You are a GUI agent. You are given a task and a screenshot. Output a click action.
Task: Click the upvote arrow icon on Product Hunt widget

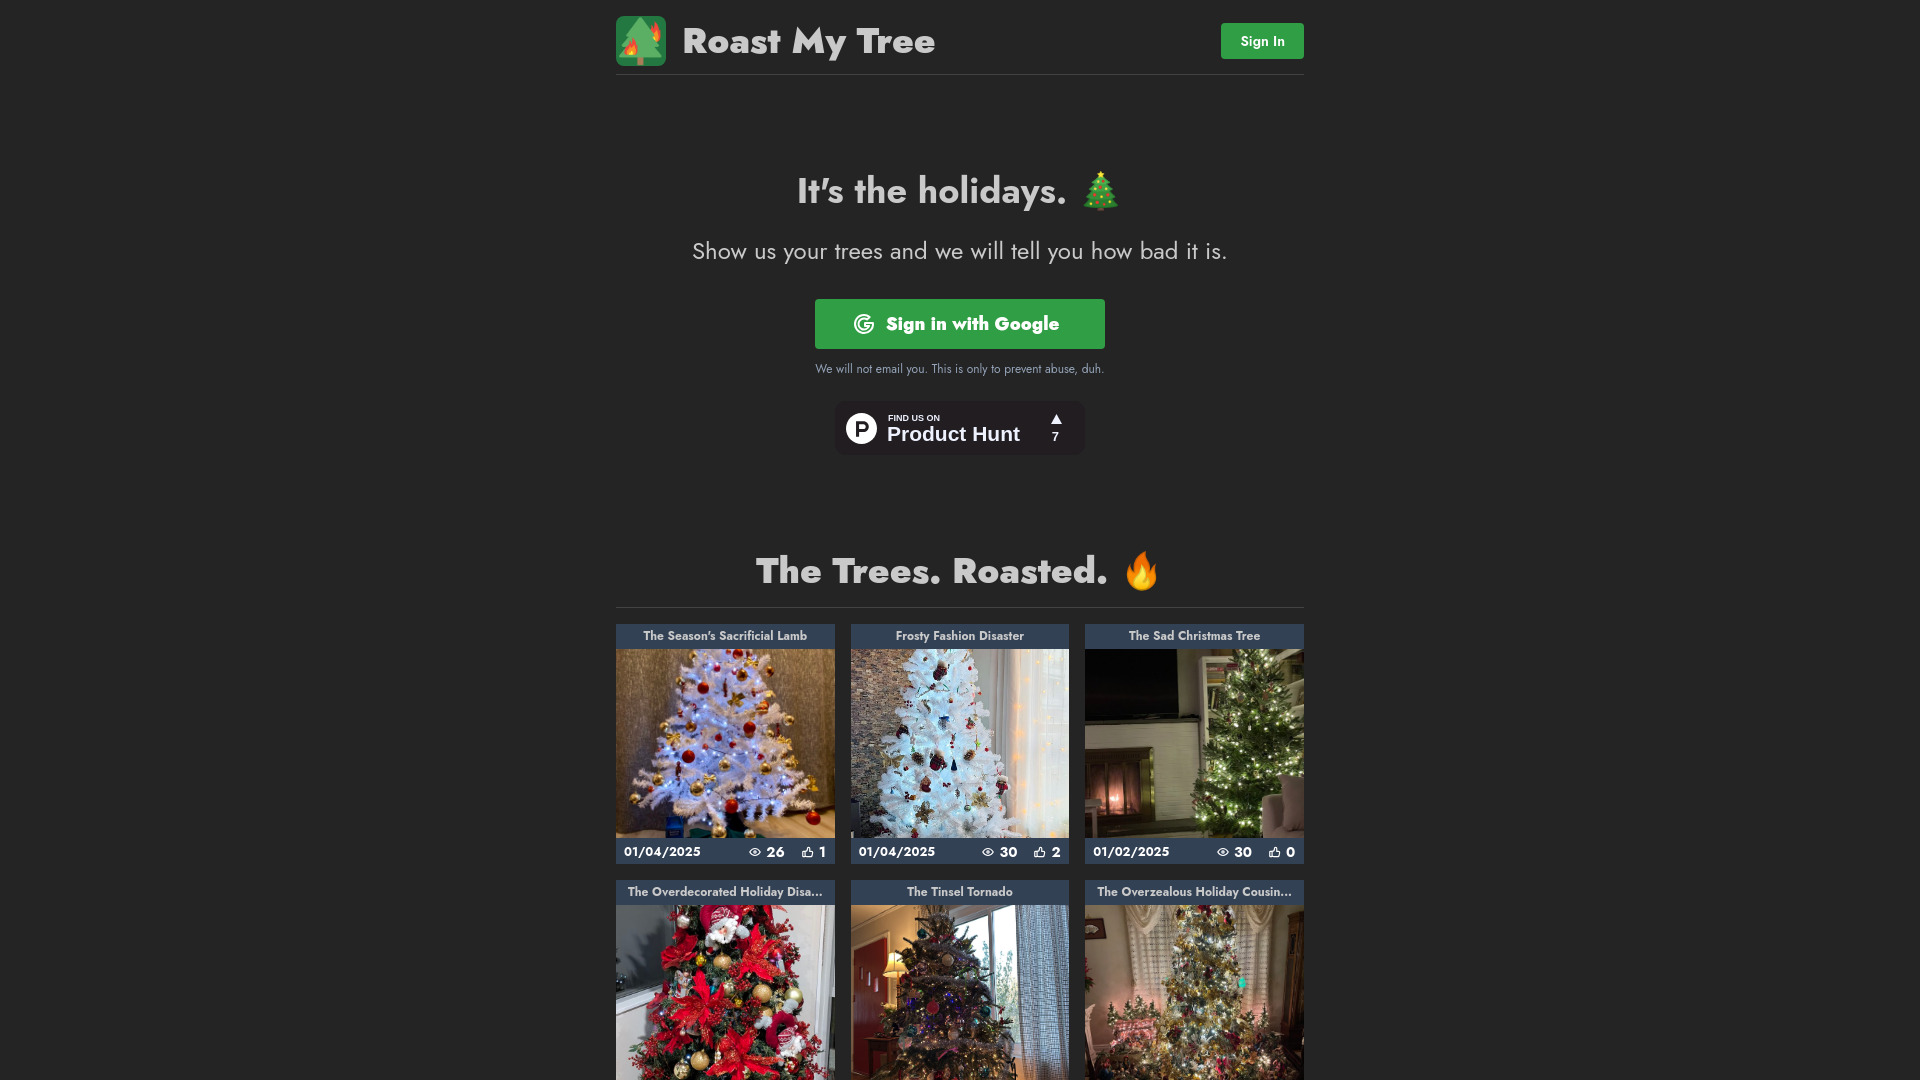coord(1056,418)
